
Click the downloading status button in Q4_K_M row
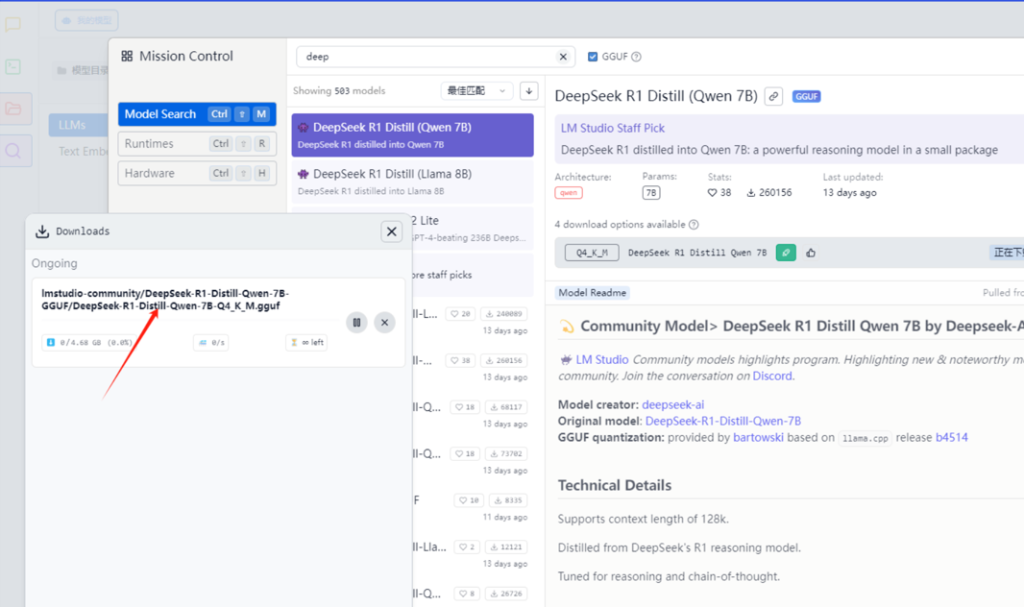coord(1008,253)
